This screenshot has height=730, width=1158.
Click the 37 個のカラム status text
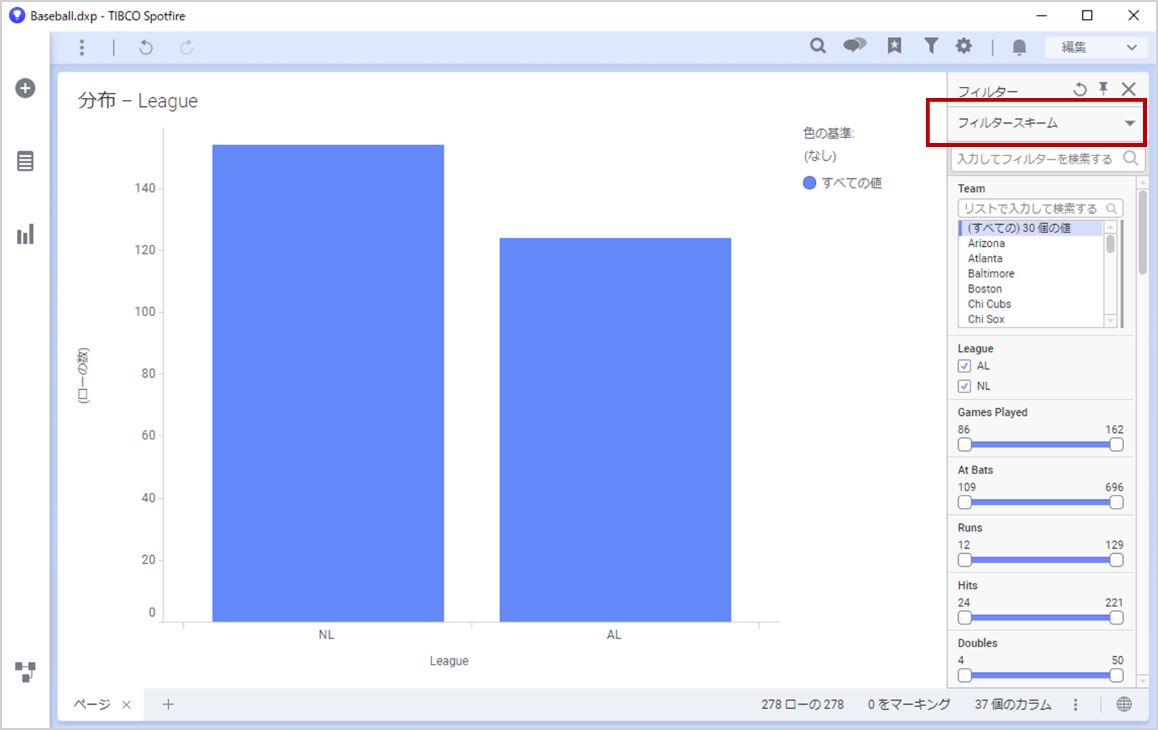coord(1013,704)
